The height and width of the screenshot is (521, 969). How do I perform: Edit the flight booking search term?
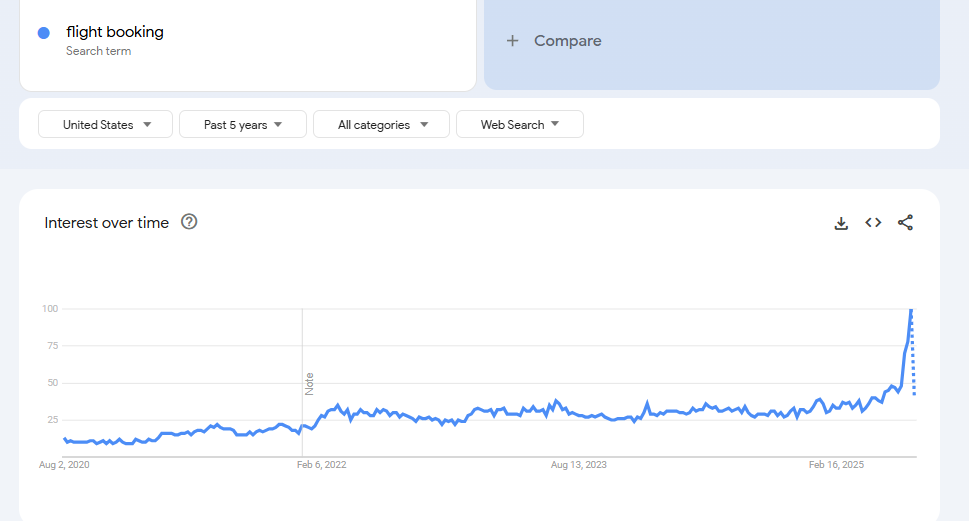pyautogui.click(x=115, y=32)
